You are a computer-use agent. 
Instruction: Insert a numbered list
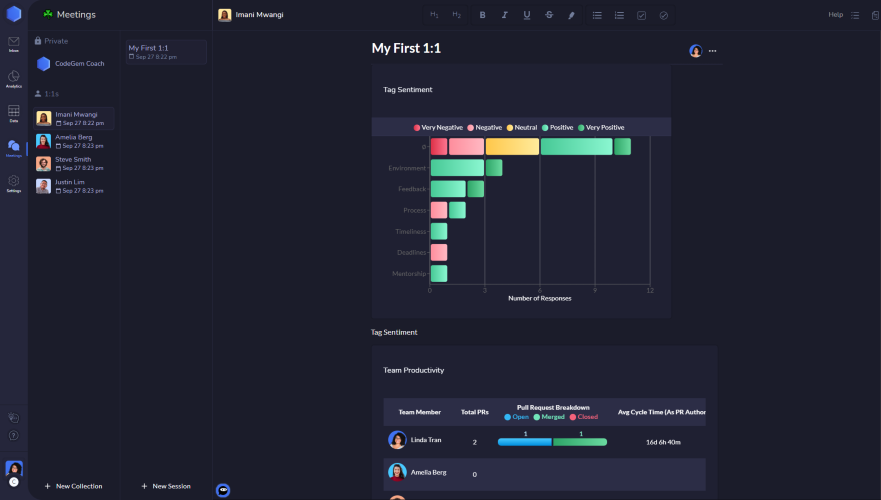tap(619, 15)
